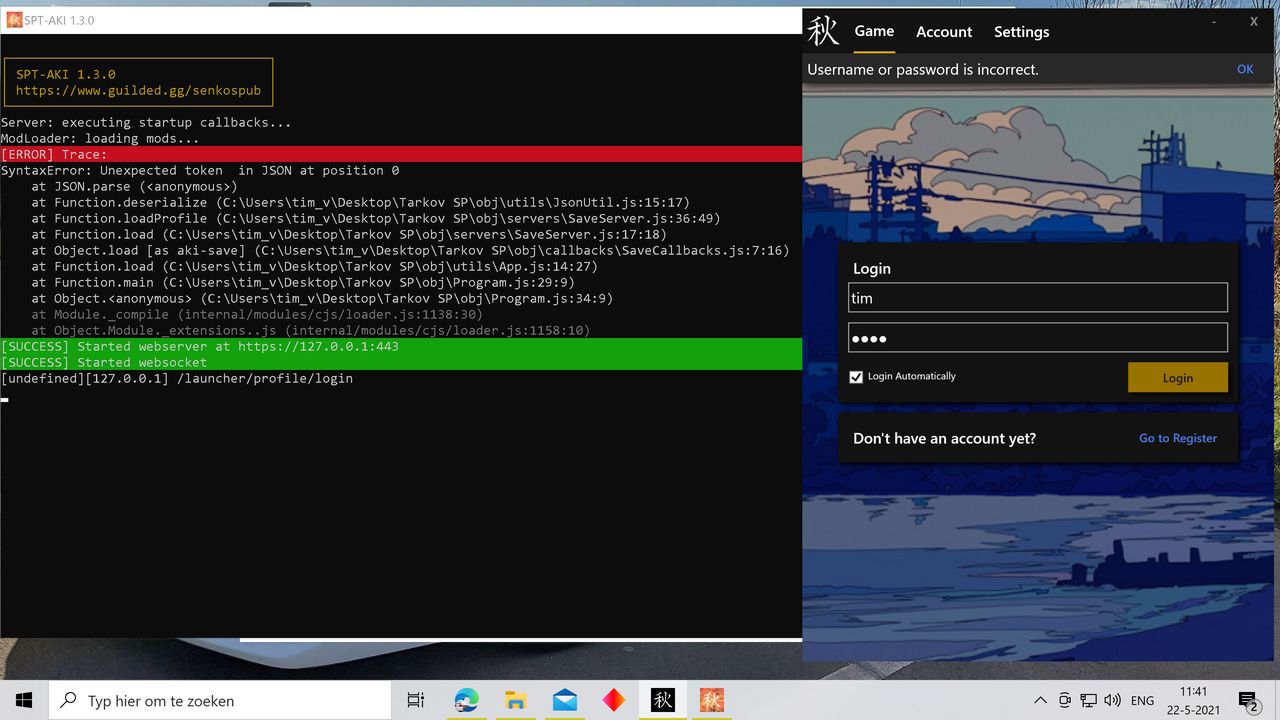Select the black launcher taskbar icon
The height and width of the screenshot is (720, 1280).
pos(663,701)
